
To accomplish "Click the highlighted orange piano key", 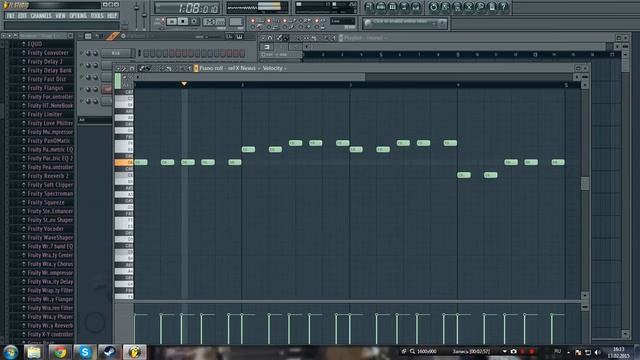I will [124, 162].
